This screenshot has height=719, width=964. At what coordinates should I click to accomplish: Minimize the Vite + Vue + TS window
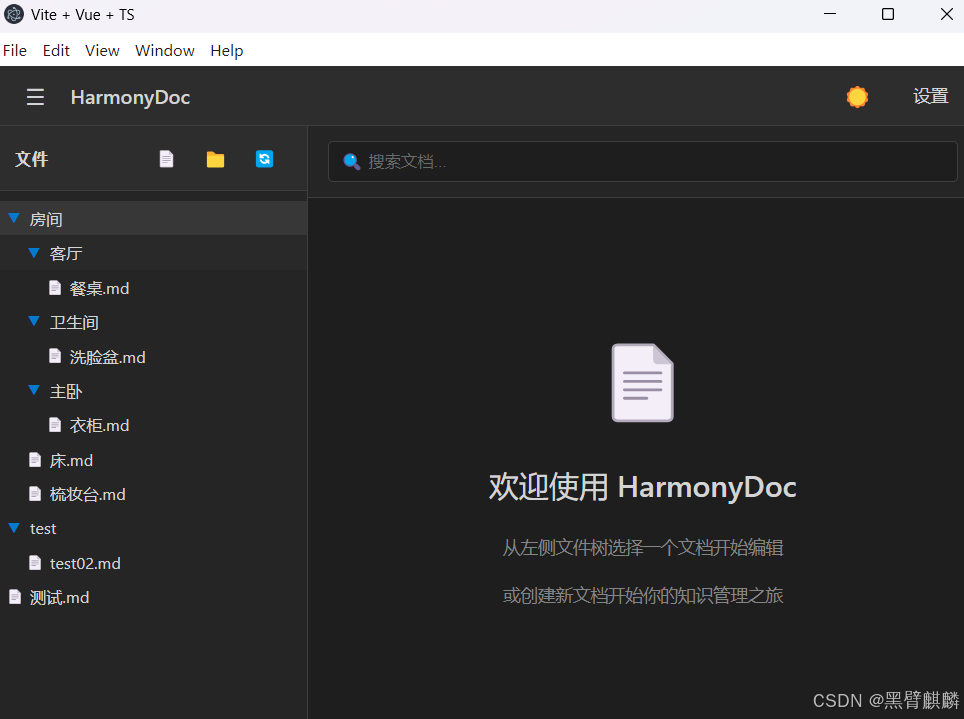830,14
